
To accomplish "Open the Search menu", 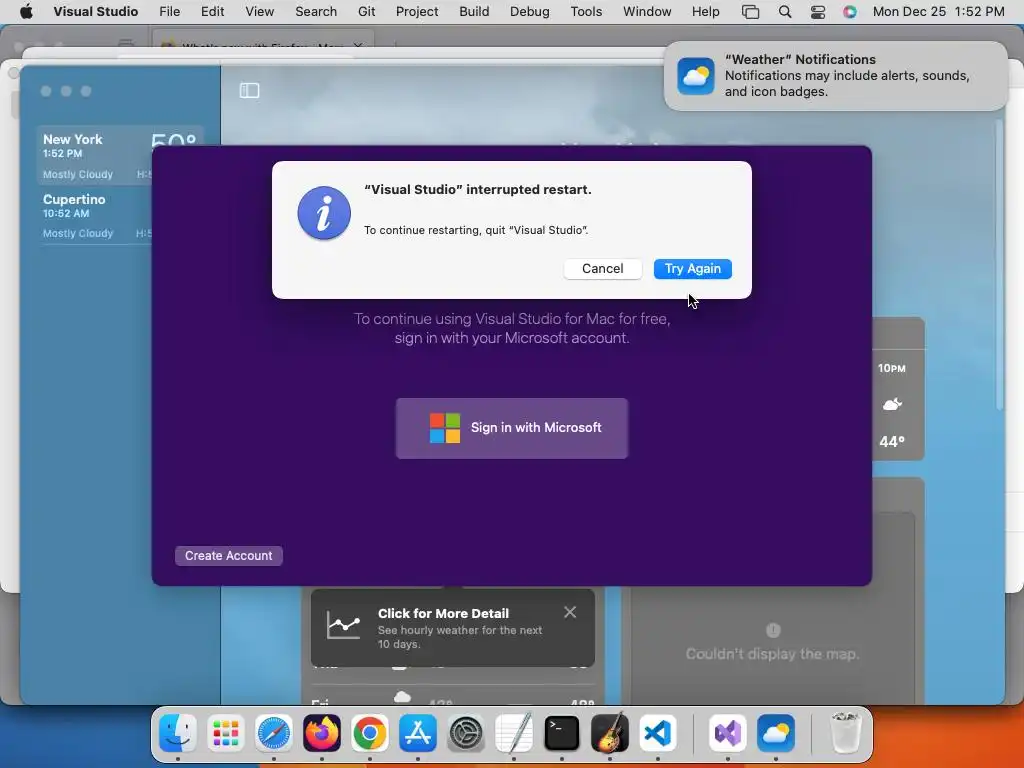I will [x=316, y=12].
